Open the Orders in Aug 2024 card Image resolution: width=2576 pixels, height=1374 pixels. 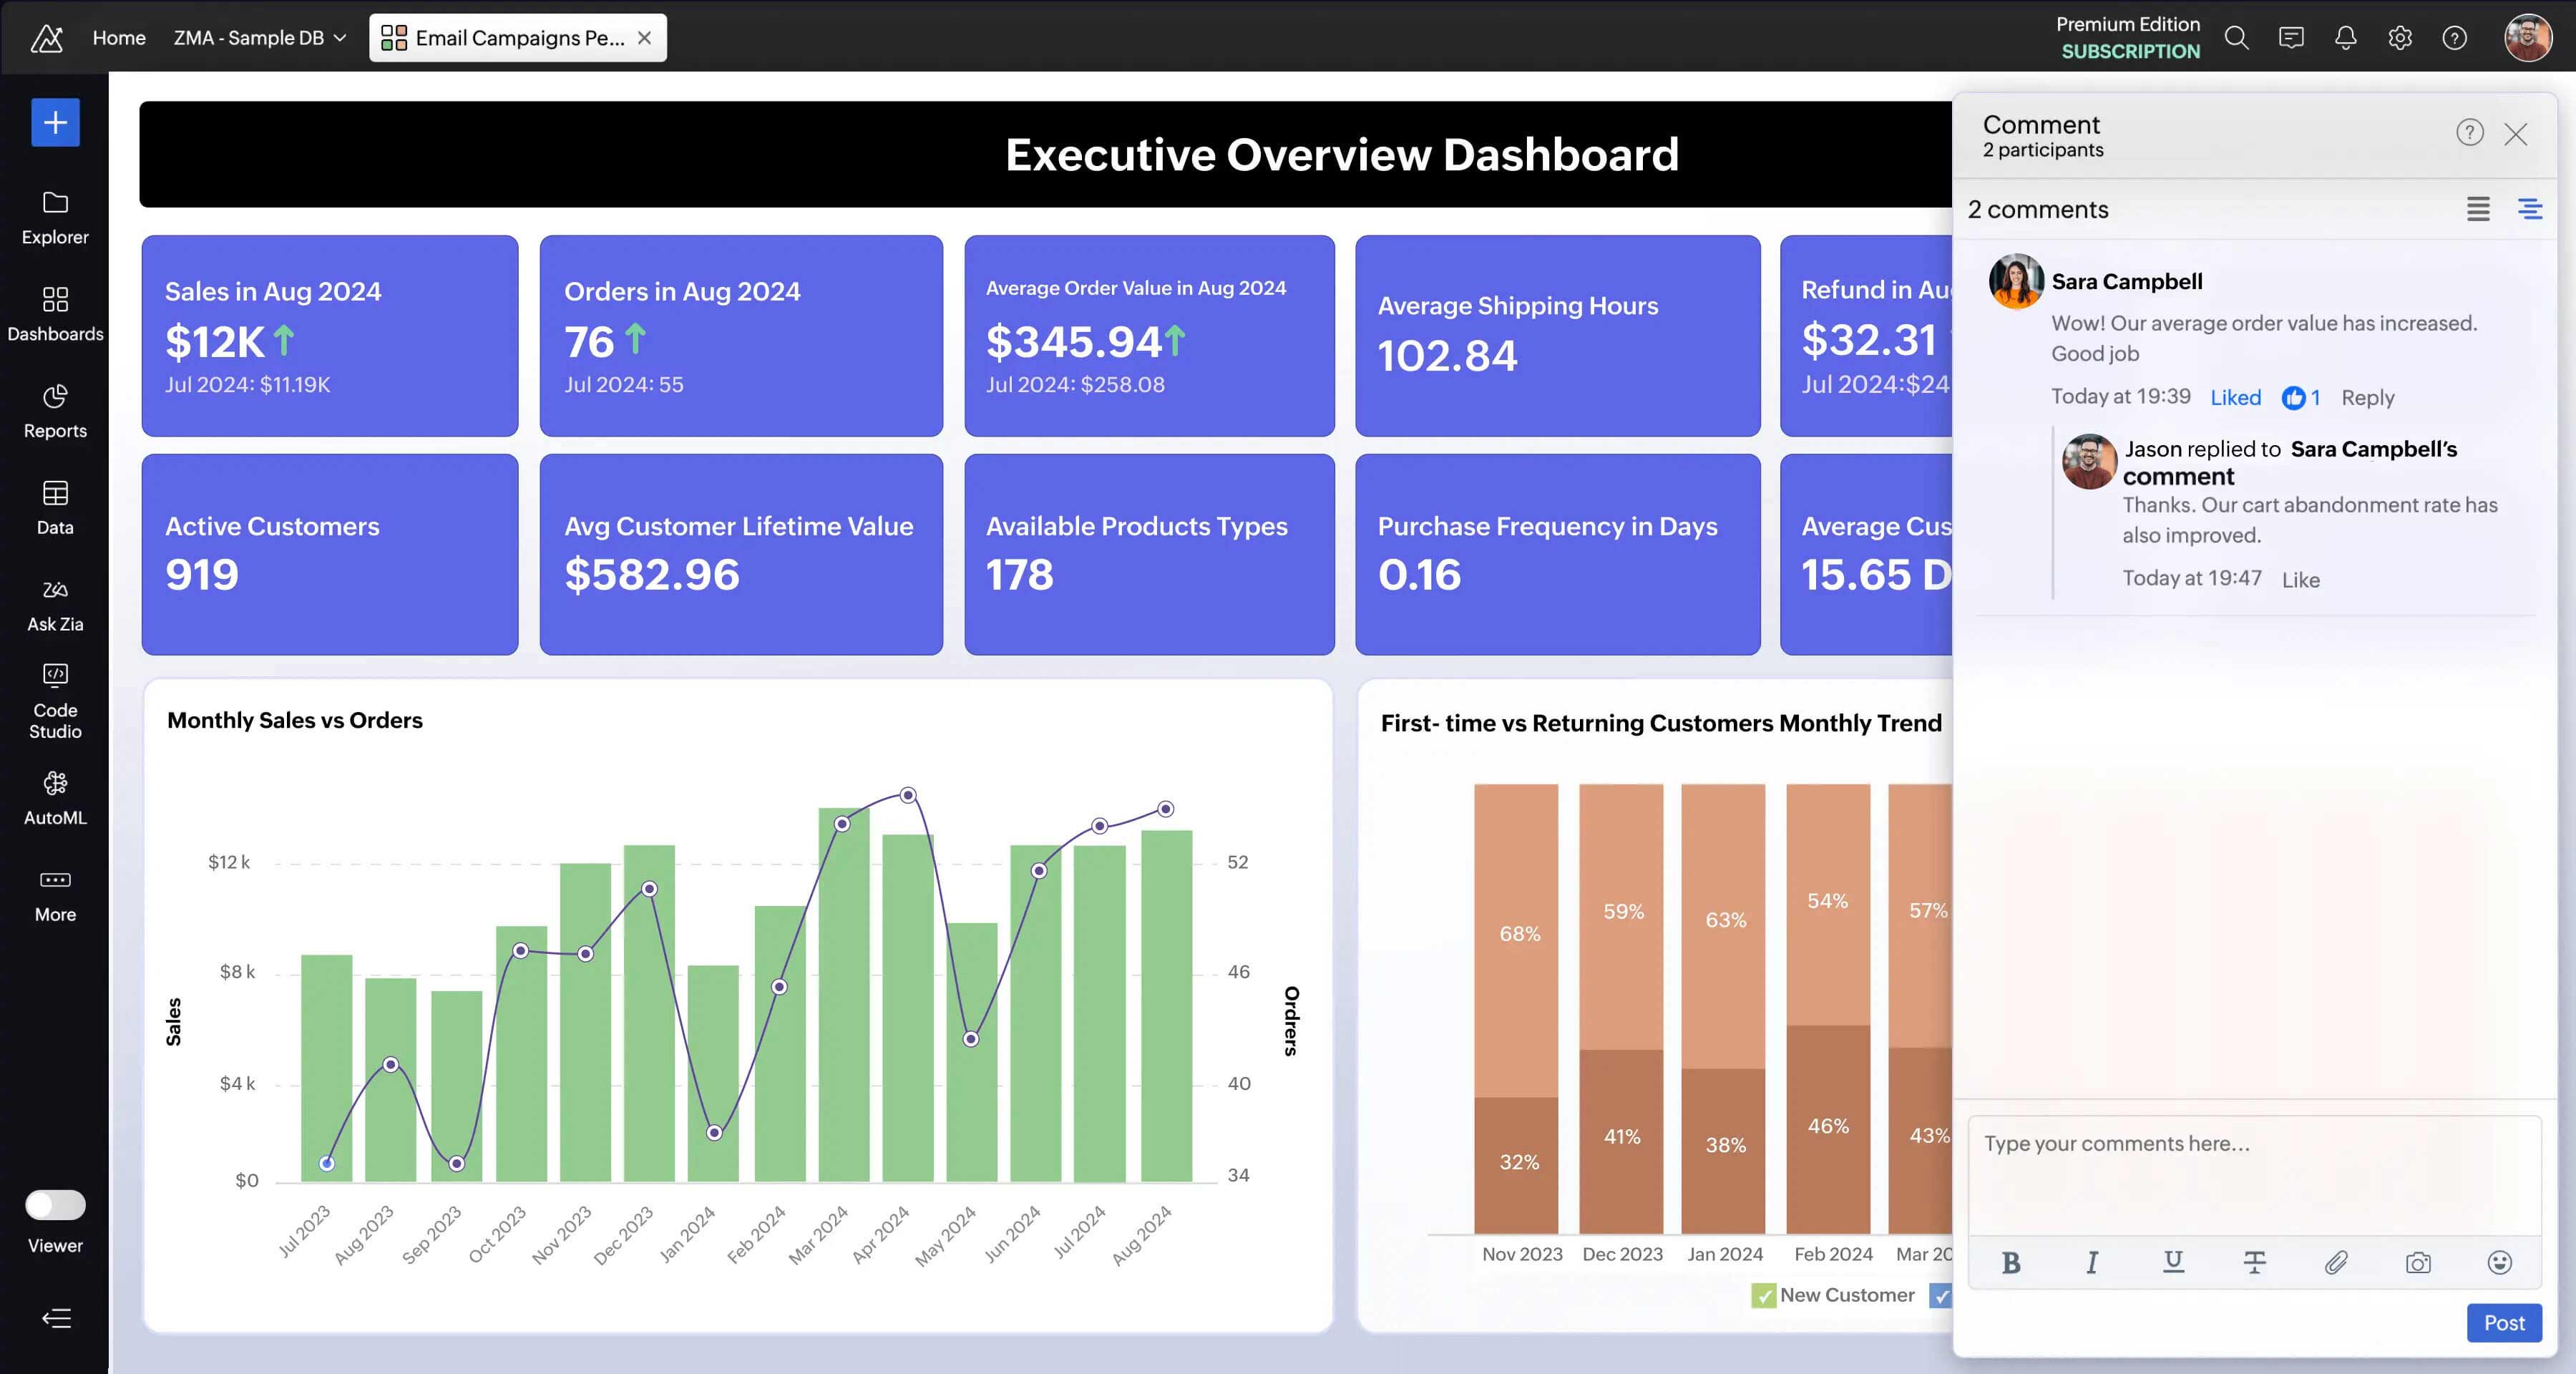point(741,336)
